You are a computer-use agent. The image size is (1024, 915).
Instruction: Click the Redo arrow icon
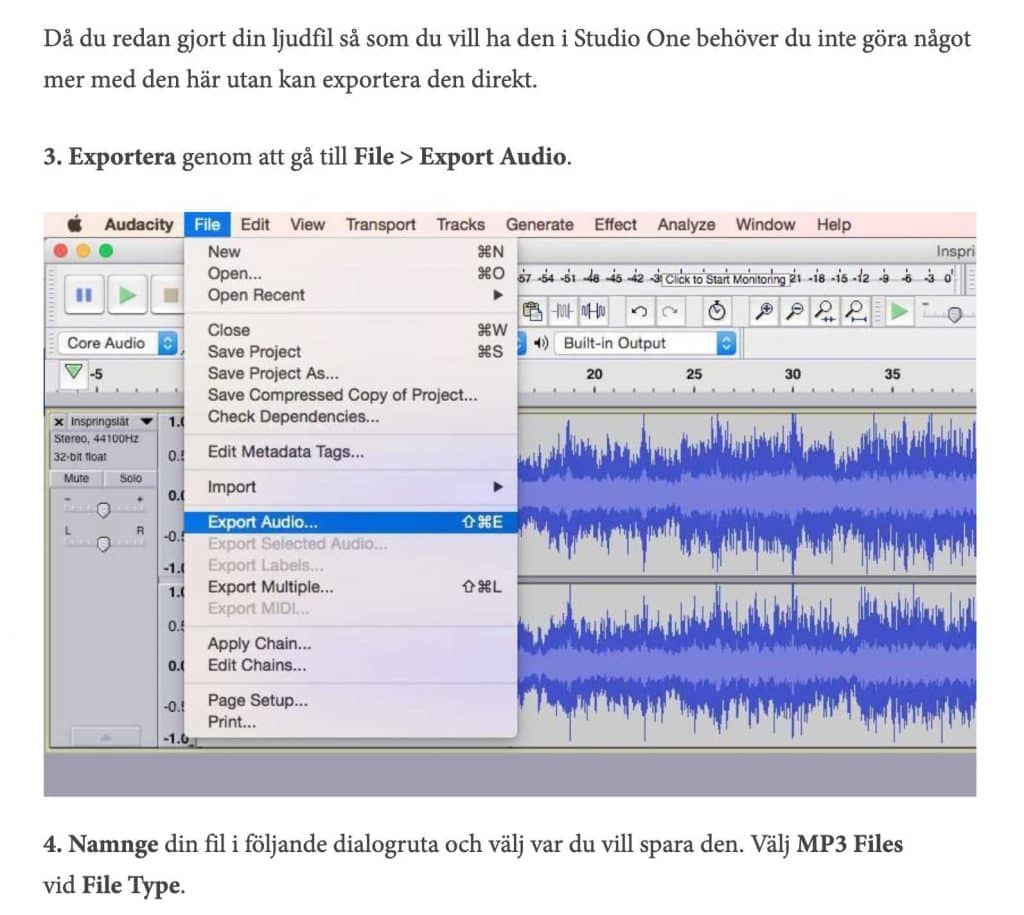(669, 312)
